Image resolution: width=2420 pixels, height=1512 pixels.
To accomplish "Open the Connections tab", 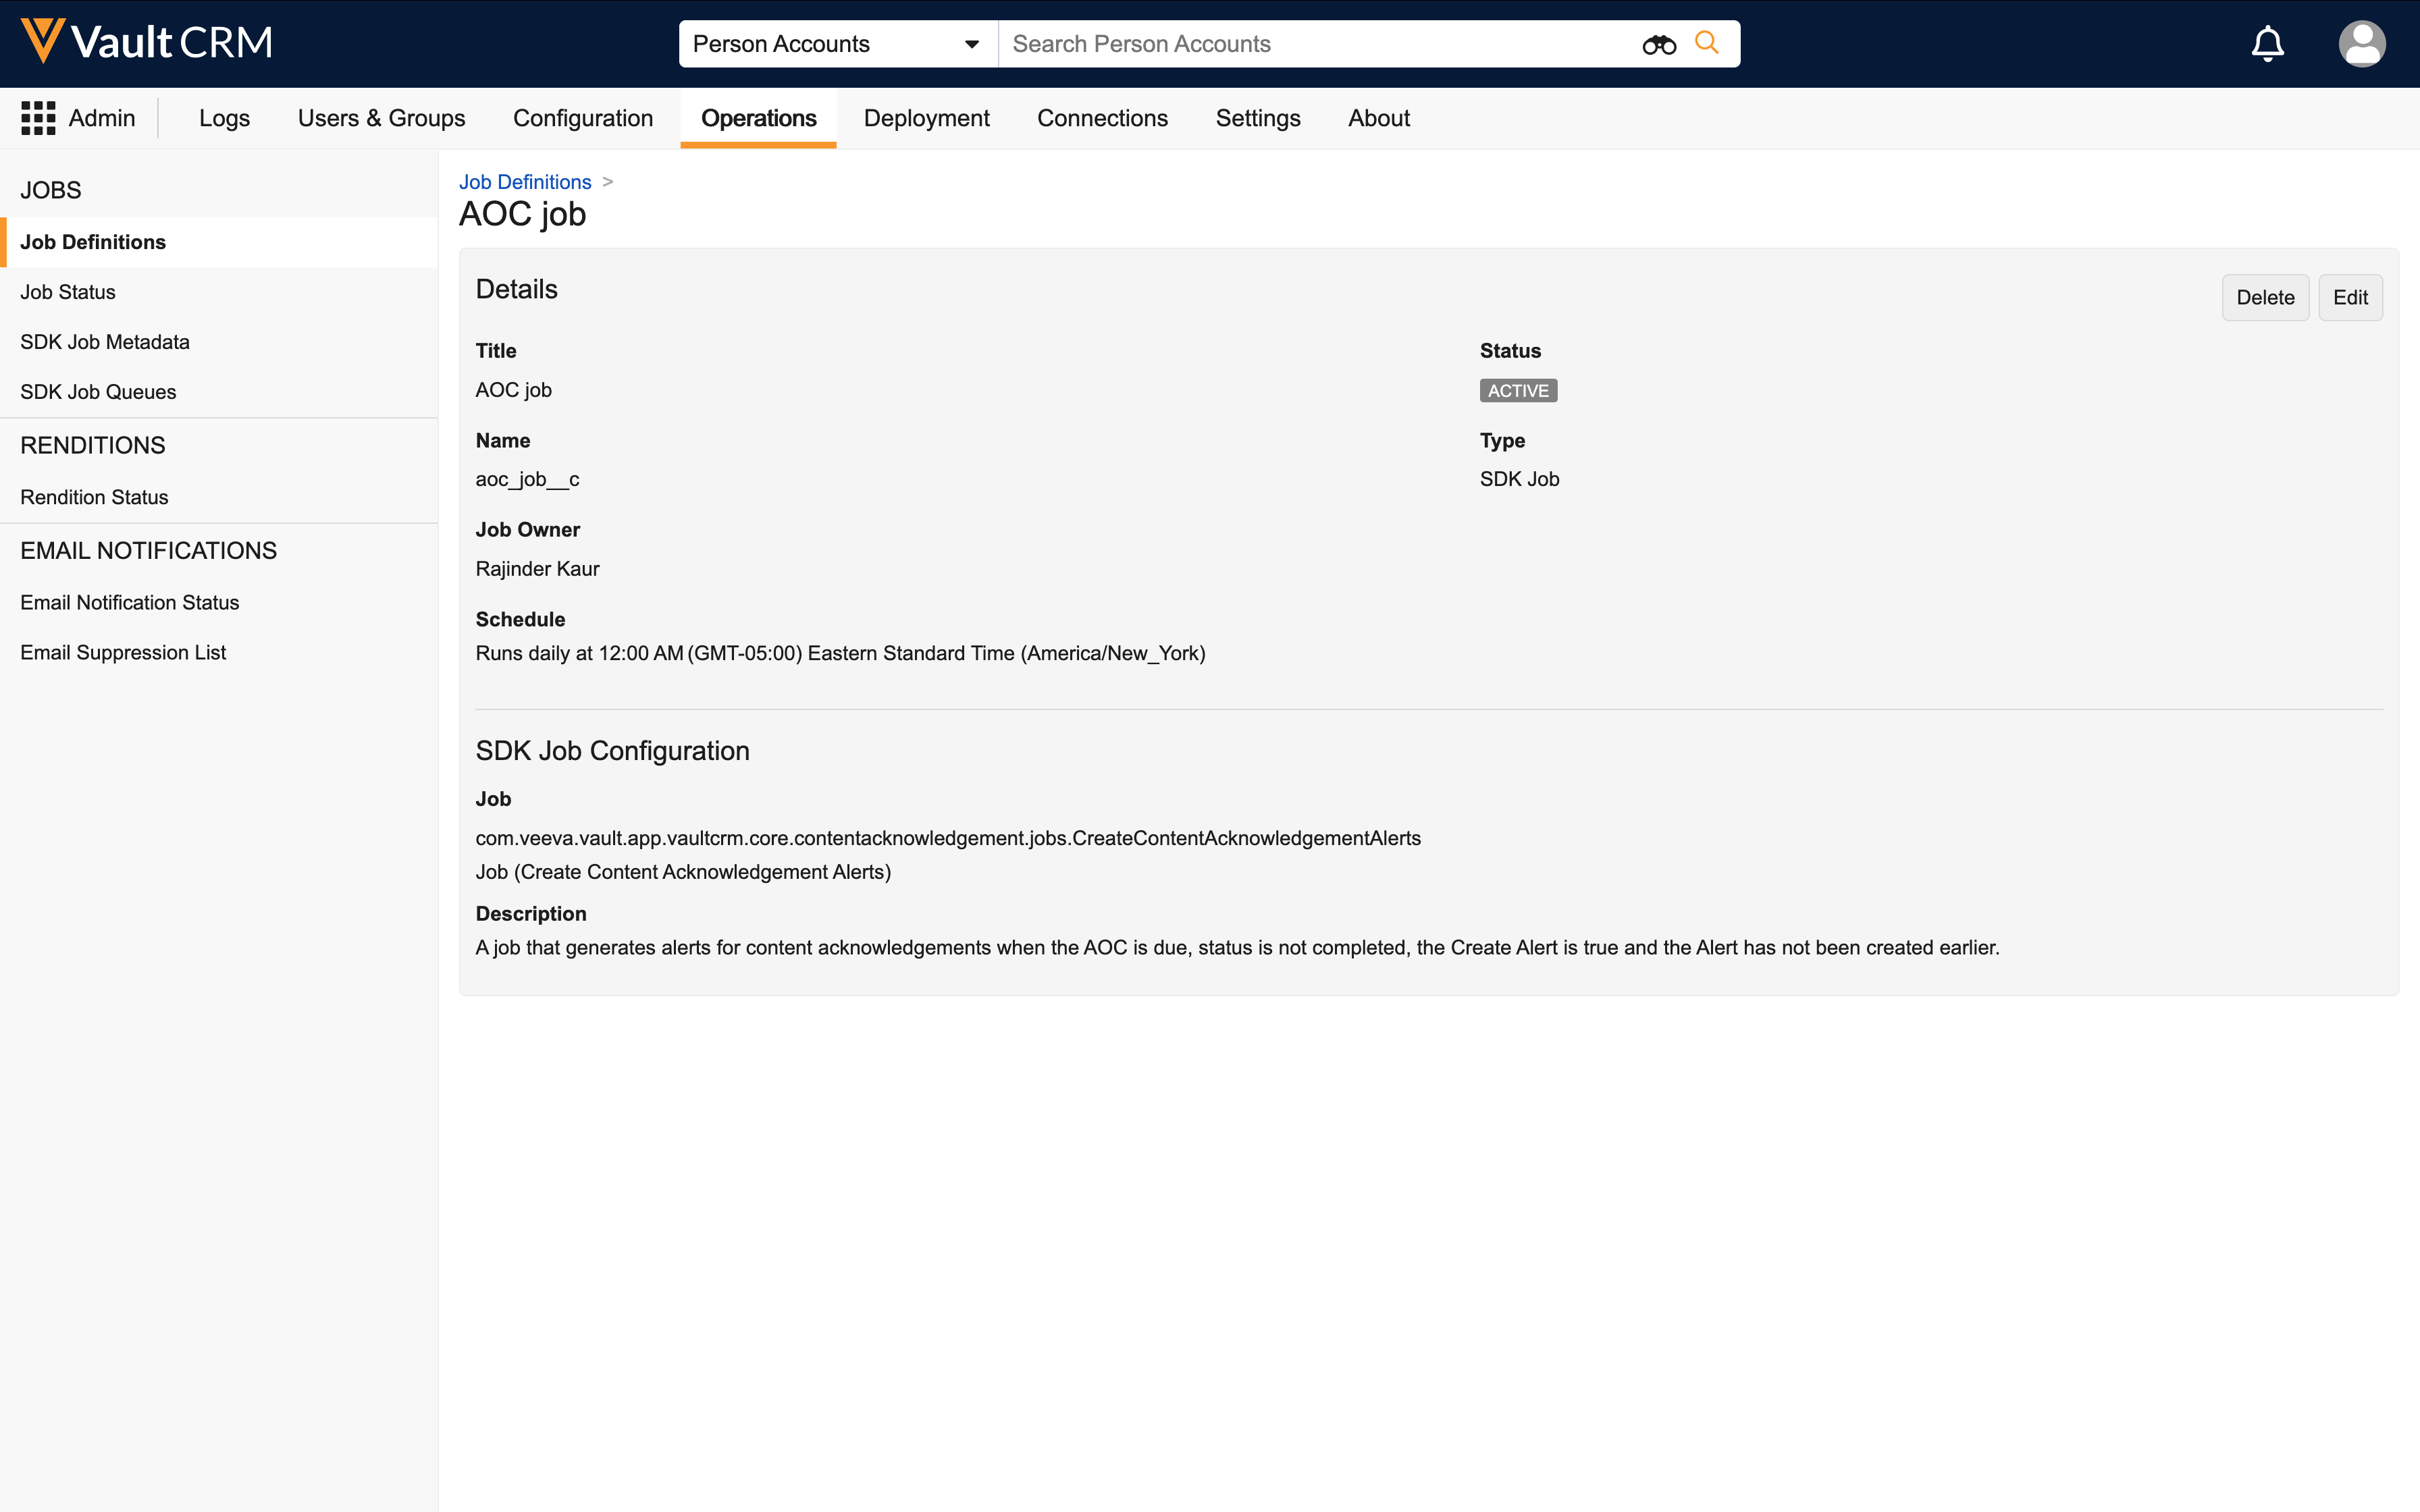I will [1102, 118].
